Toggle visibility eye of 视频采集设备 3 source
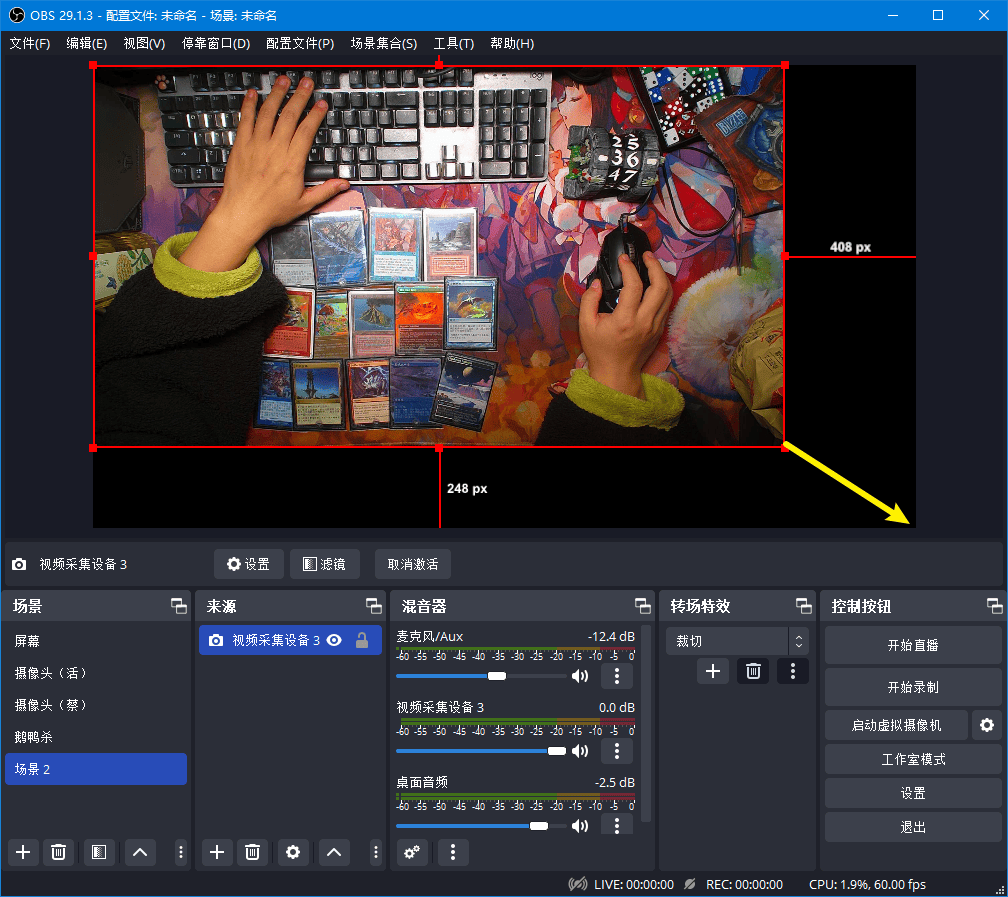The image size is (1008, 897). tap(334, 640)
